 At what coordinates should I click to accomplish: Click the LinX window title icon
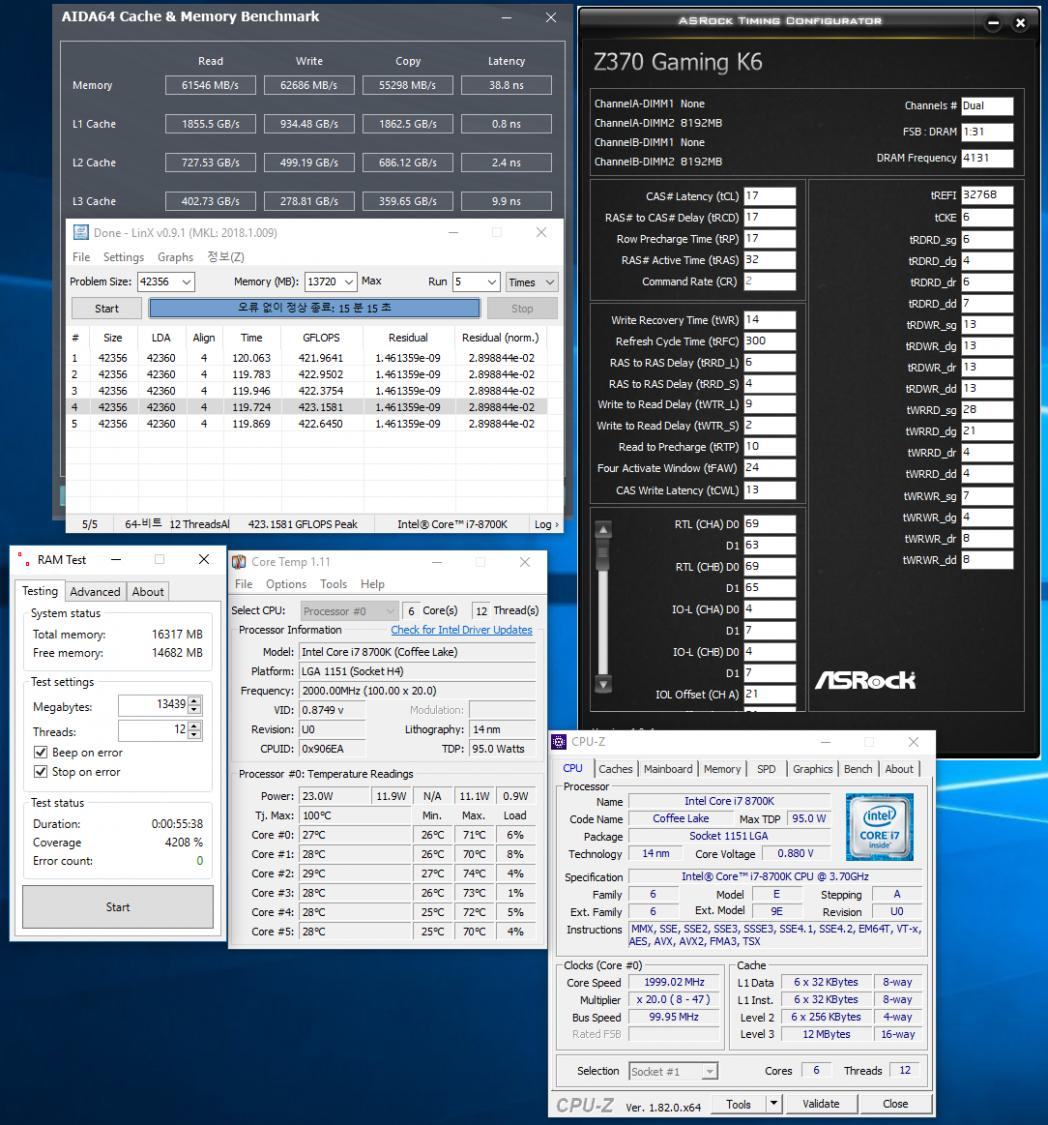click(x=81, y=232)
